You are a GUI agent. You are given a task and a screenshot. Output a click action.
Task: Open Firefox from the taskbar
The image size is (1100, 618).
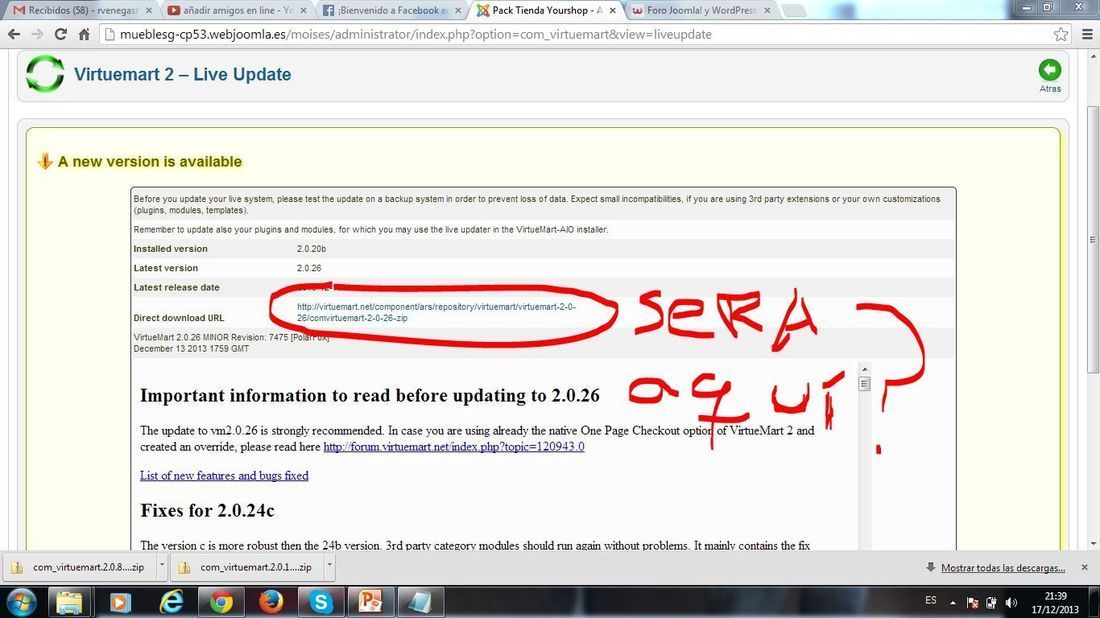click(271, 603)
